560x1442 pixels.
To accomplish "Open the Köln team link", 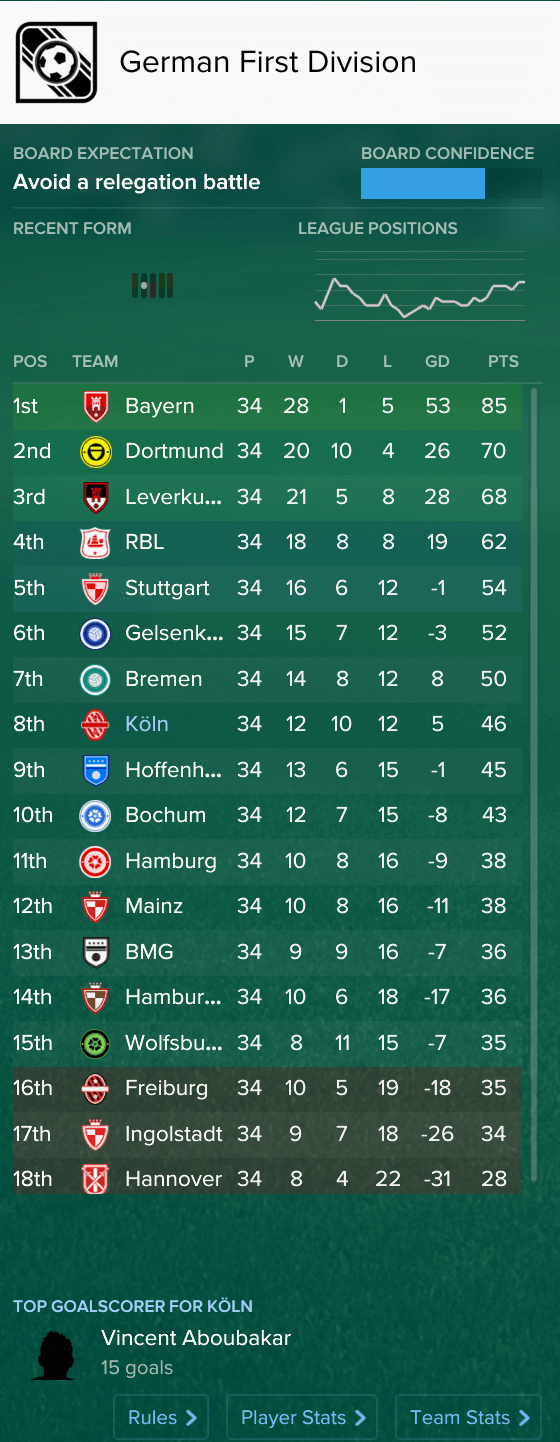I will 146,724.
